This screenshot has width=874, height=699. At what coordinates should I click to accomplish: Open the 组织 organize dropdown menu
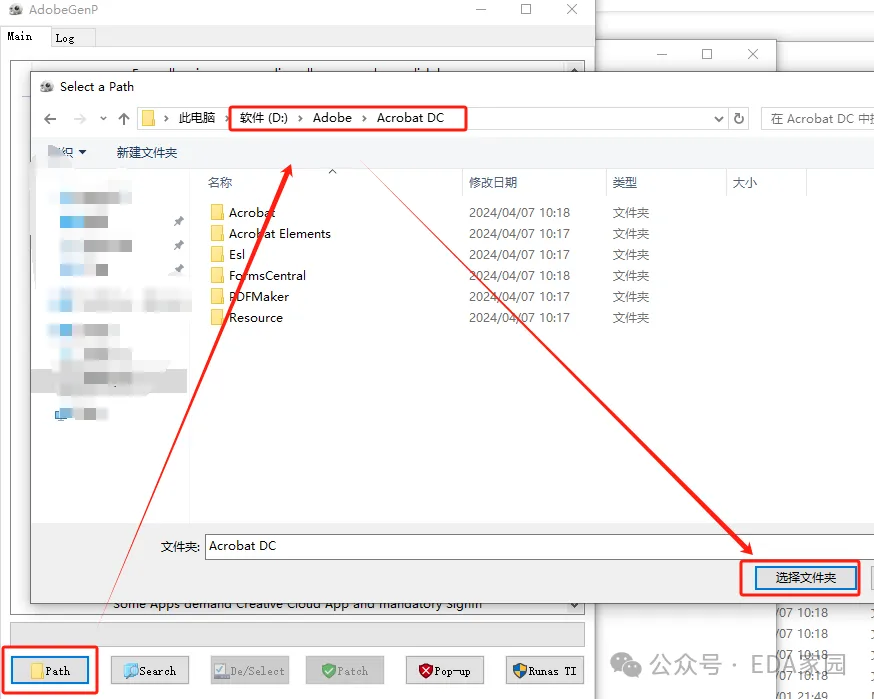[x=67, y=152]
